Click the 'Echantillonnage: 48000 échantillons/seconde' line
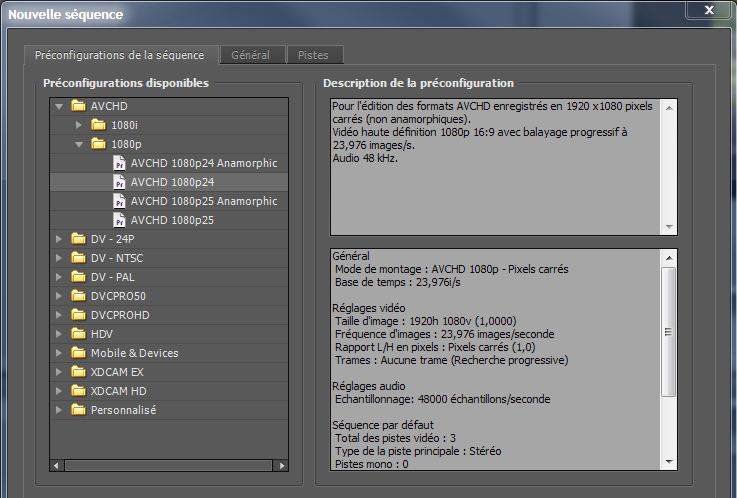The height and width of the screenshot is (498, 737). (x=442, y=399)
